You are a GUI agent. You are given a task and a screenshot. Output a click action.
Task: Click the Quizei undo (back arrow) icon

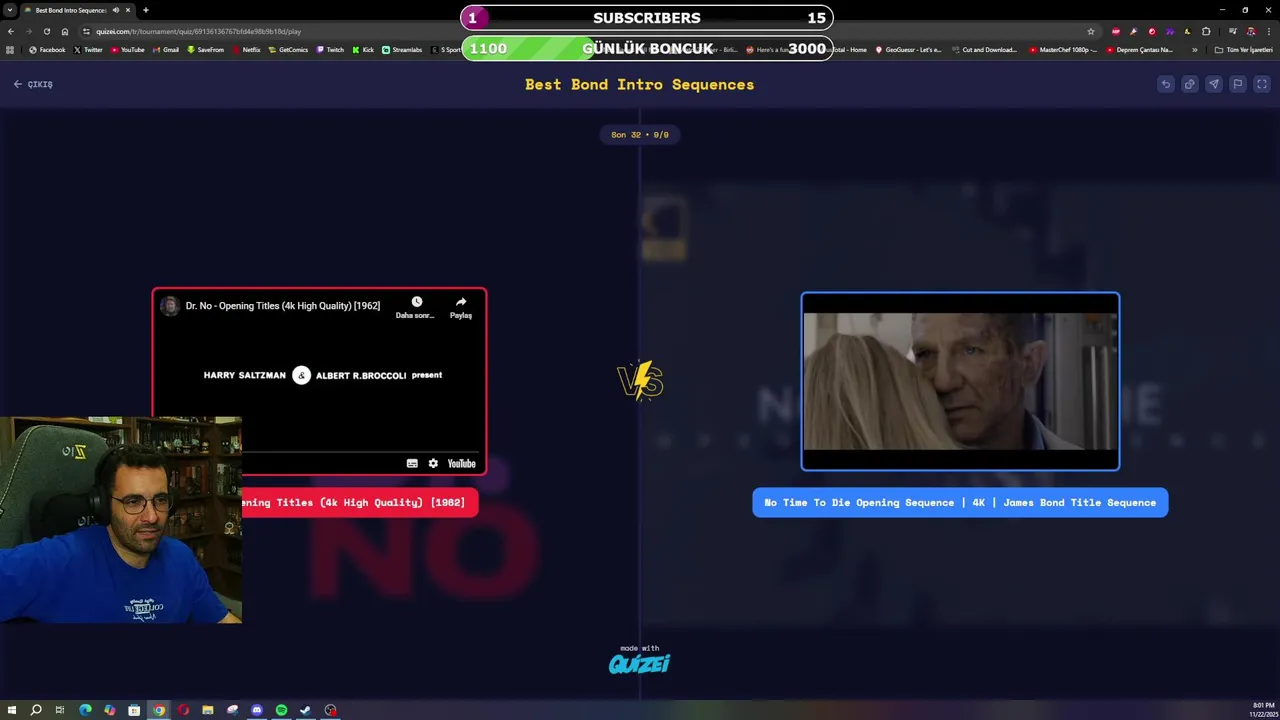coord(1165,84)
